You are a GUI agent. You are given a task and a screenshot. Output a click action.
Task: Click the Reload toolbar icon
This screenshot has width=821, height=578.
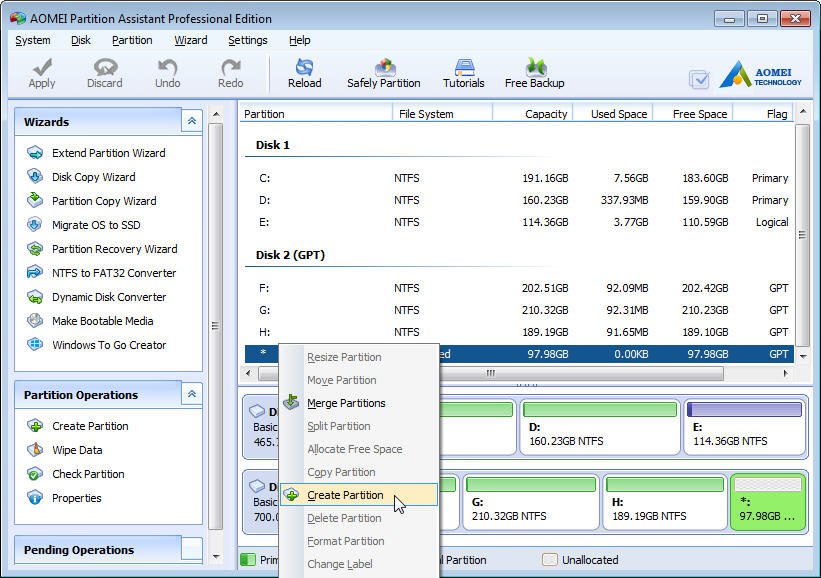304,73
